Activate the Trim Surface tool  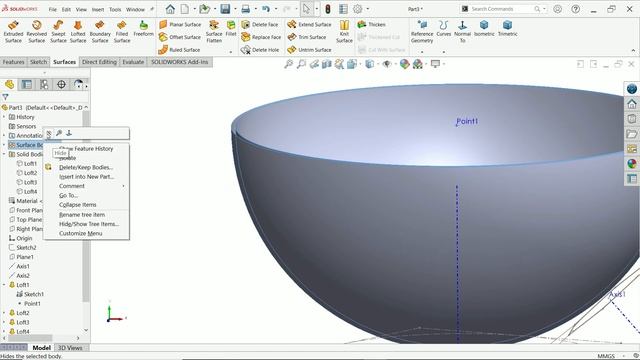tap(307, 37)
